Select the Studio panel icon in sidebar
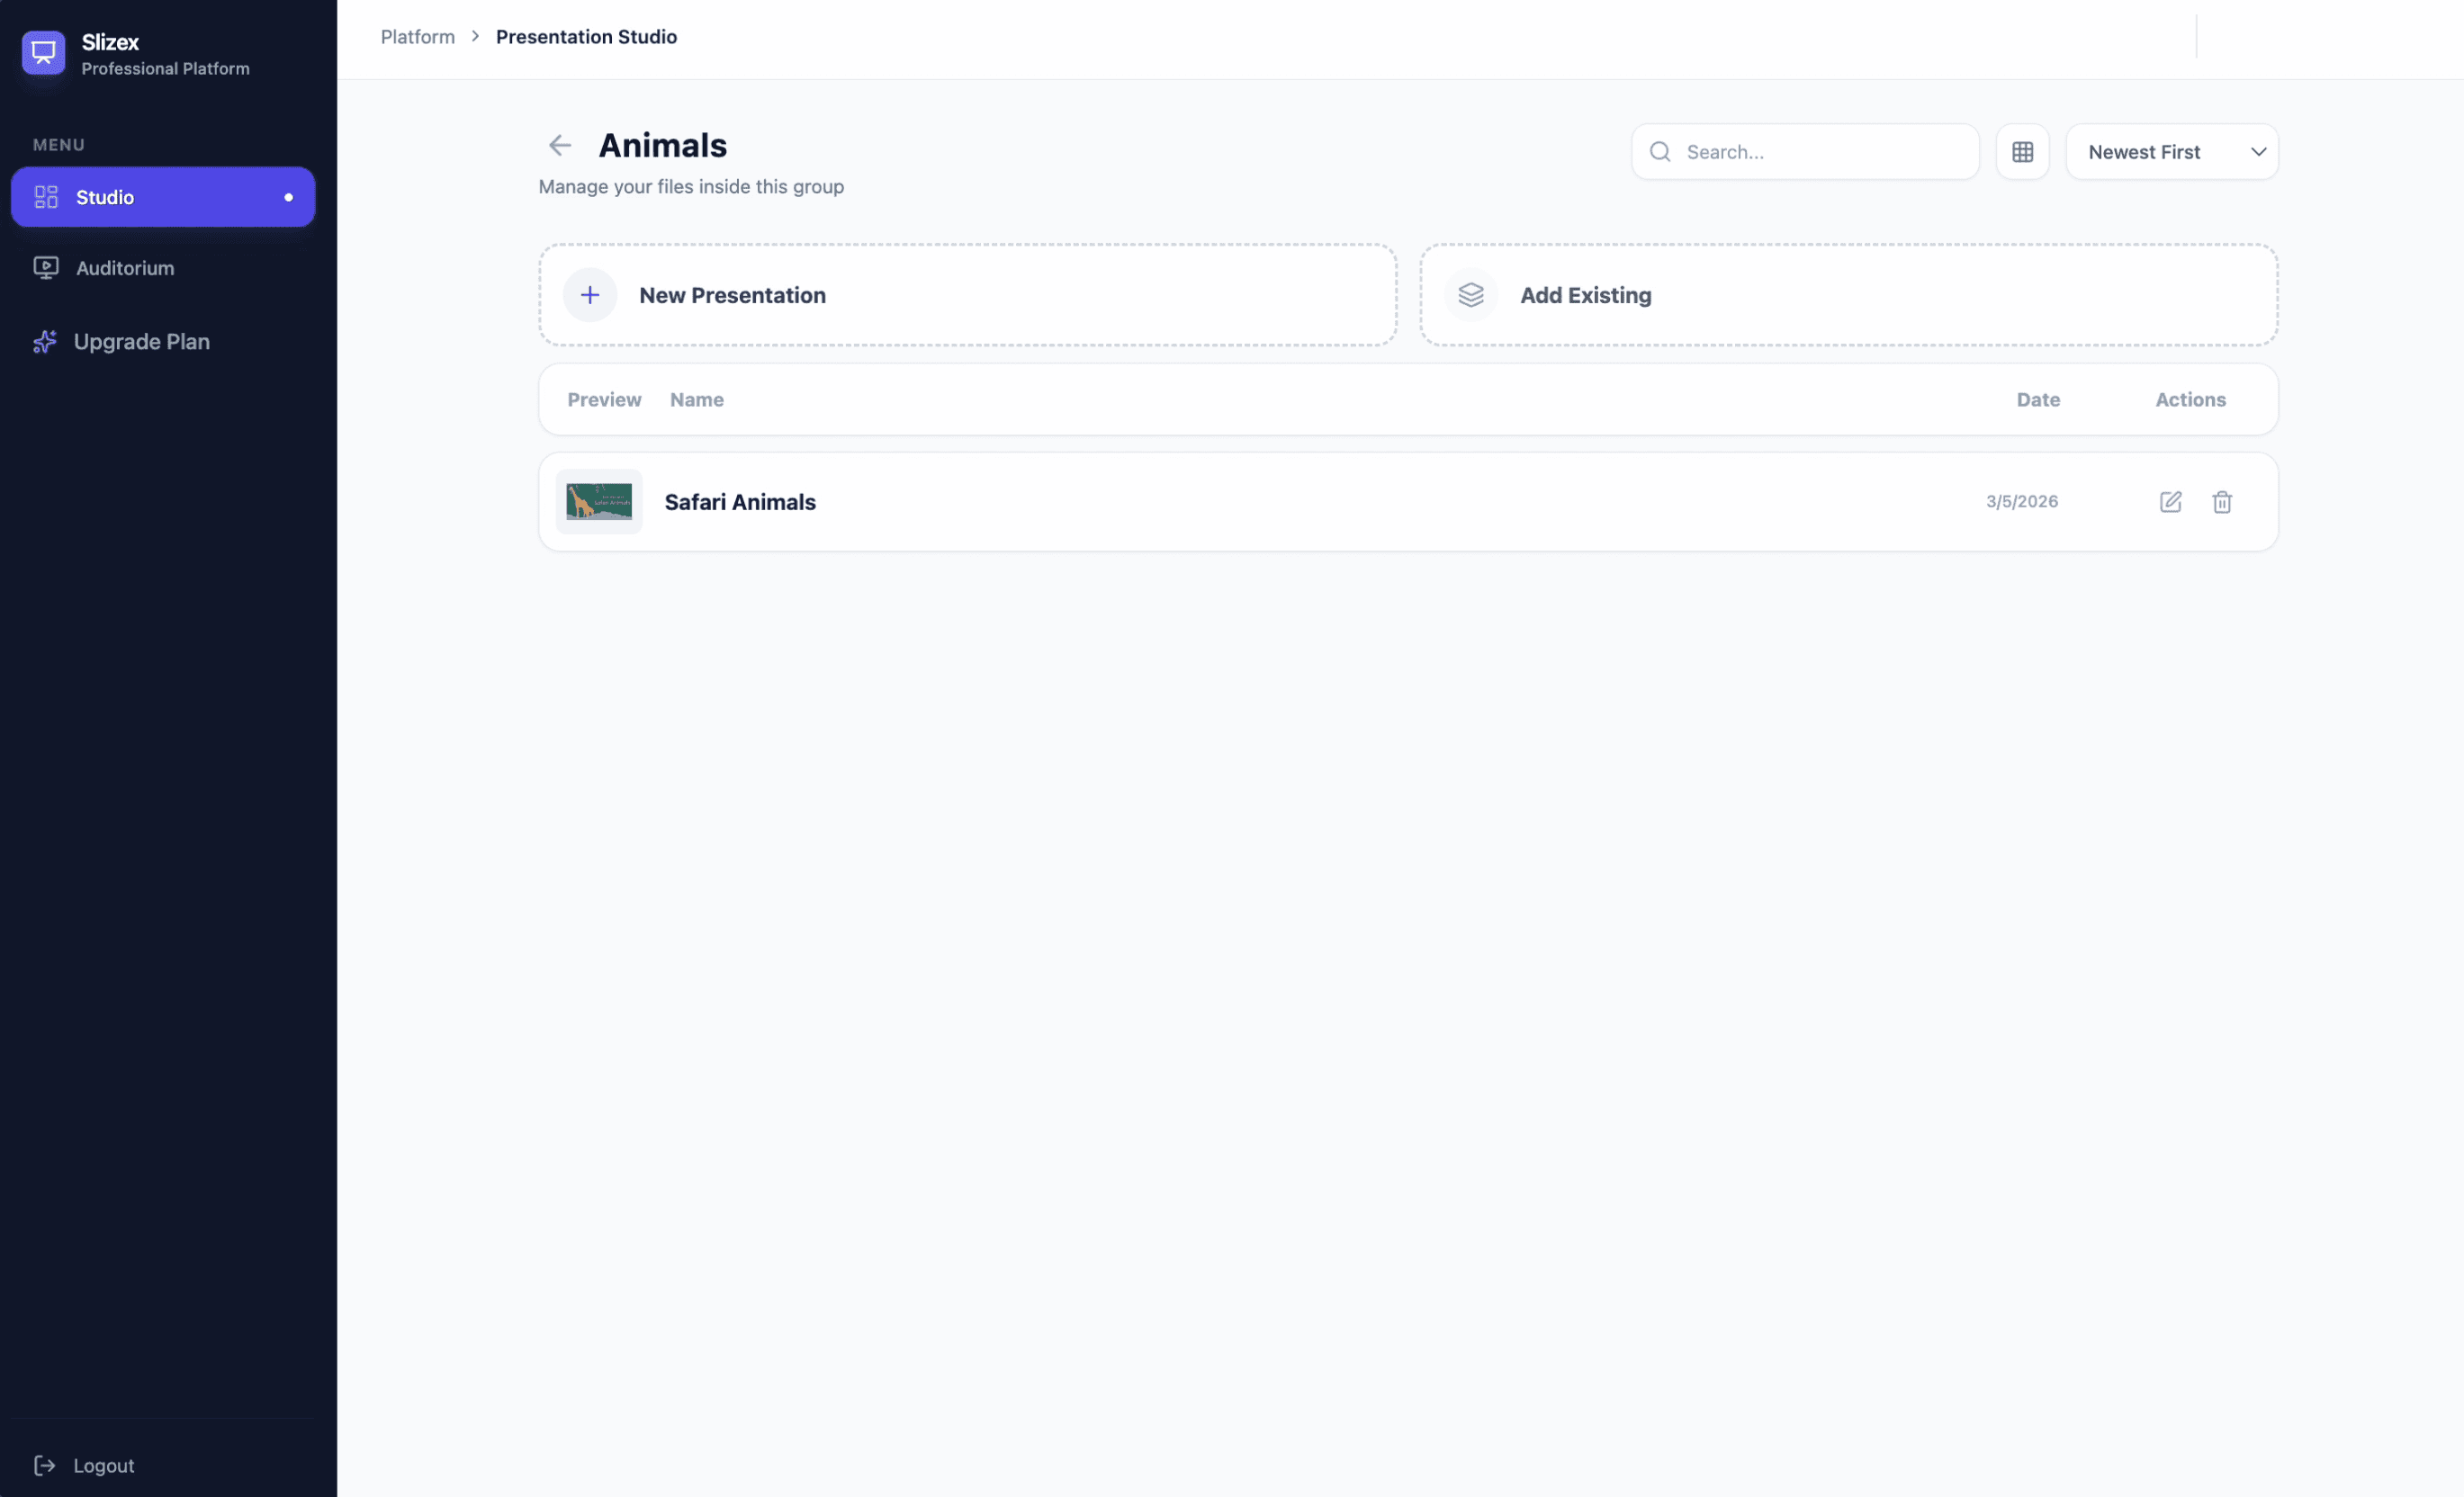The image size is (2464, 1497). click(45, 197)
